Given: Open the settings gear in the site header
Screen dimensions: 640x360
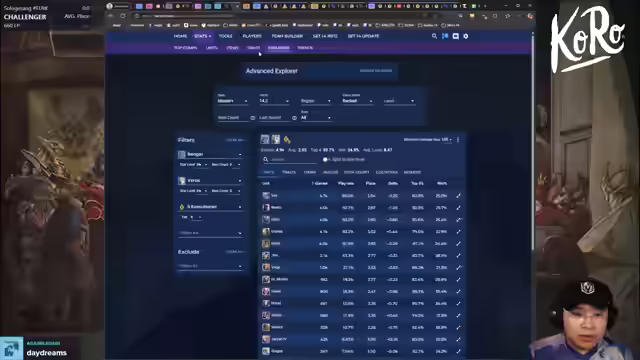Looking at the screenshot, I should (x=466, y=36).
